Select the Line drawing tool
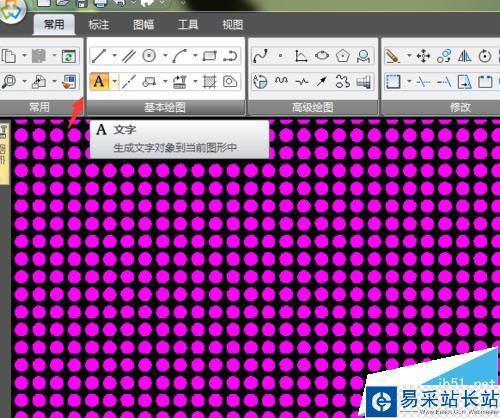The height and width of the screenshot is (418, 500). click(x=99, y=56)
